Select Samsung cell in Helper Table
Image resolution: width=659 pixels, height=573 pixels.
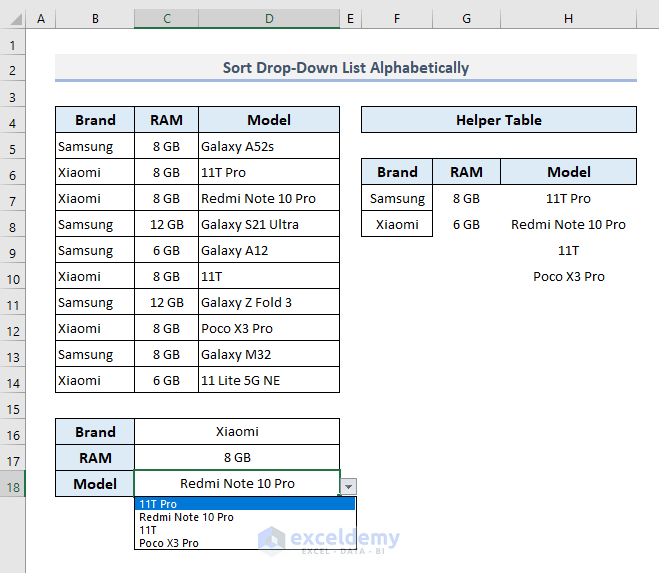click(x=397, y=198)
